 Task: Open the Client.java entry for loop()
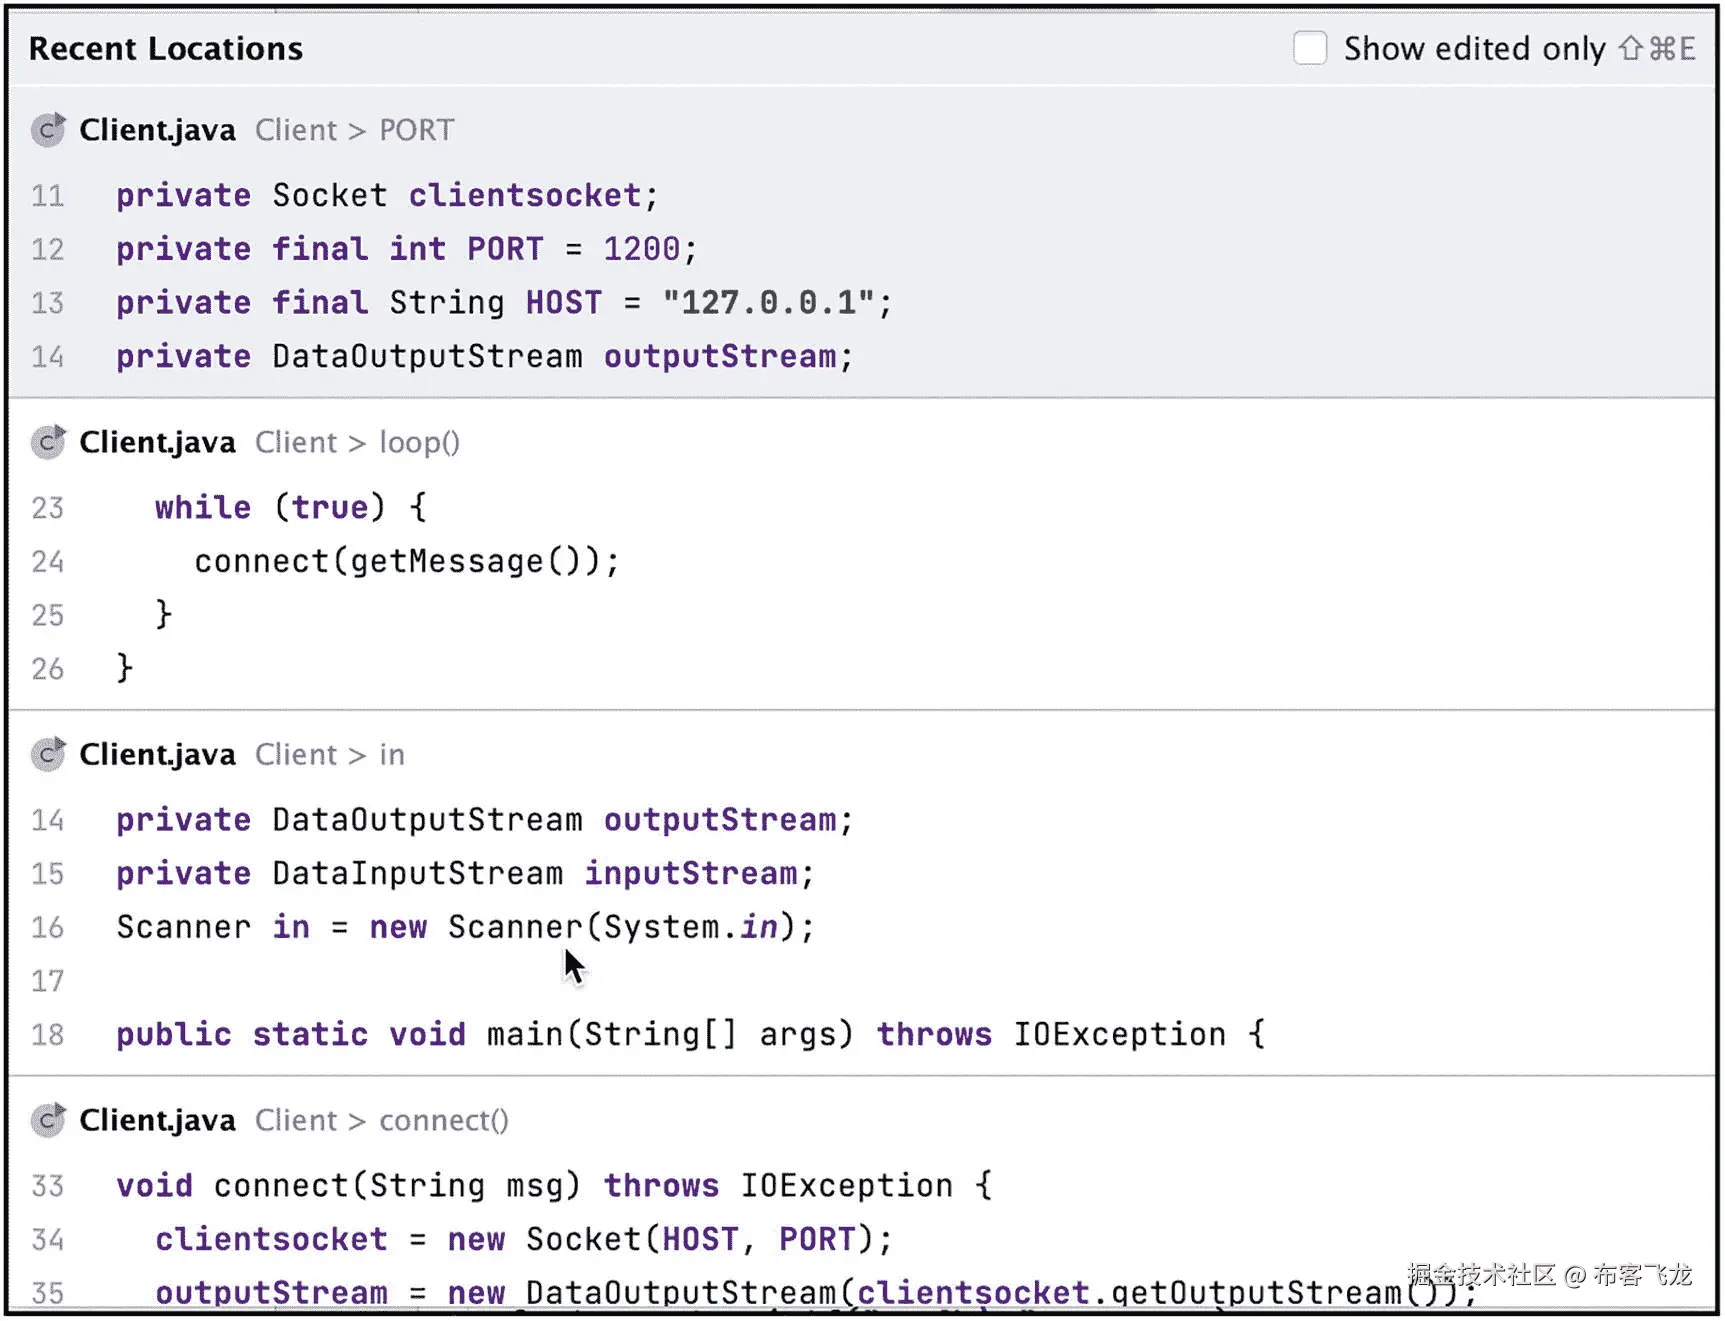click(158, 442)
